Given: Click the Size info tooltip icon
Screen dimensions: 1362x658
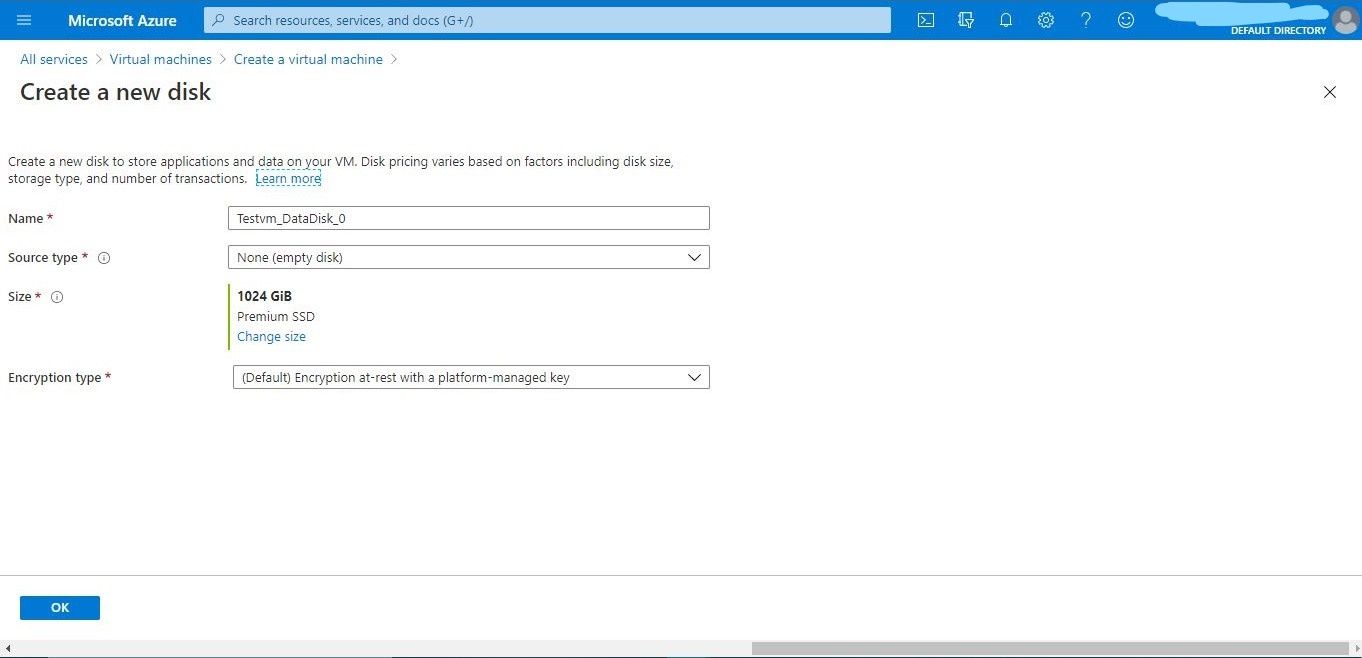Looking at the screenshot, I should click(57, 296).
